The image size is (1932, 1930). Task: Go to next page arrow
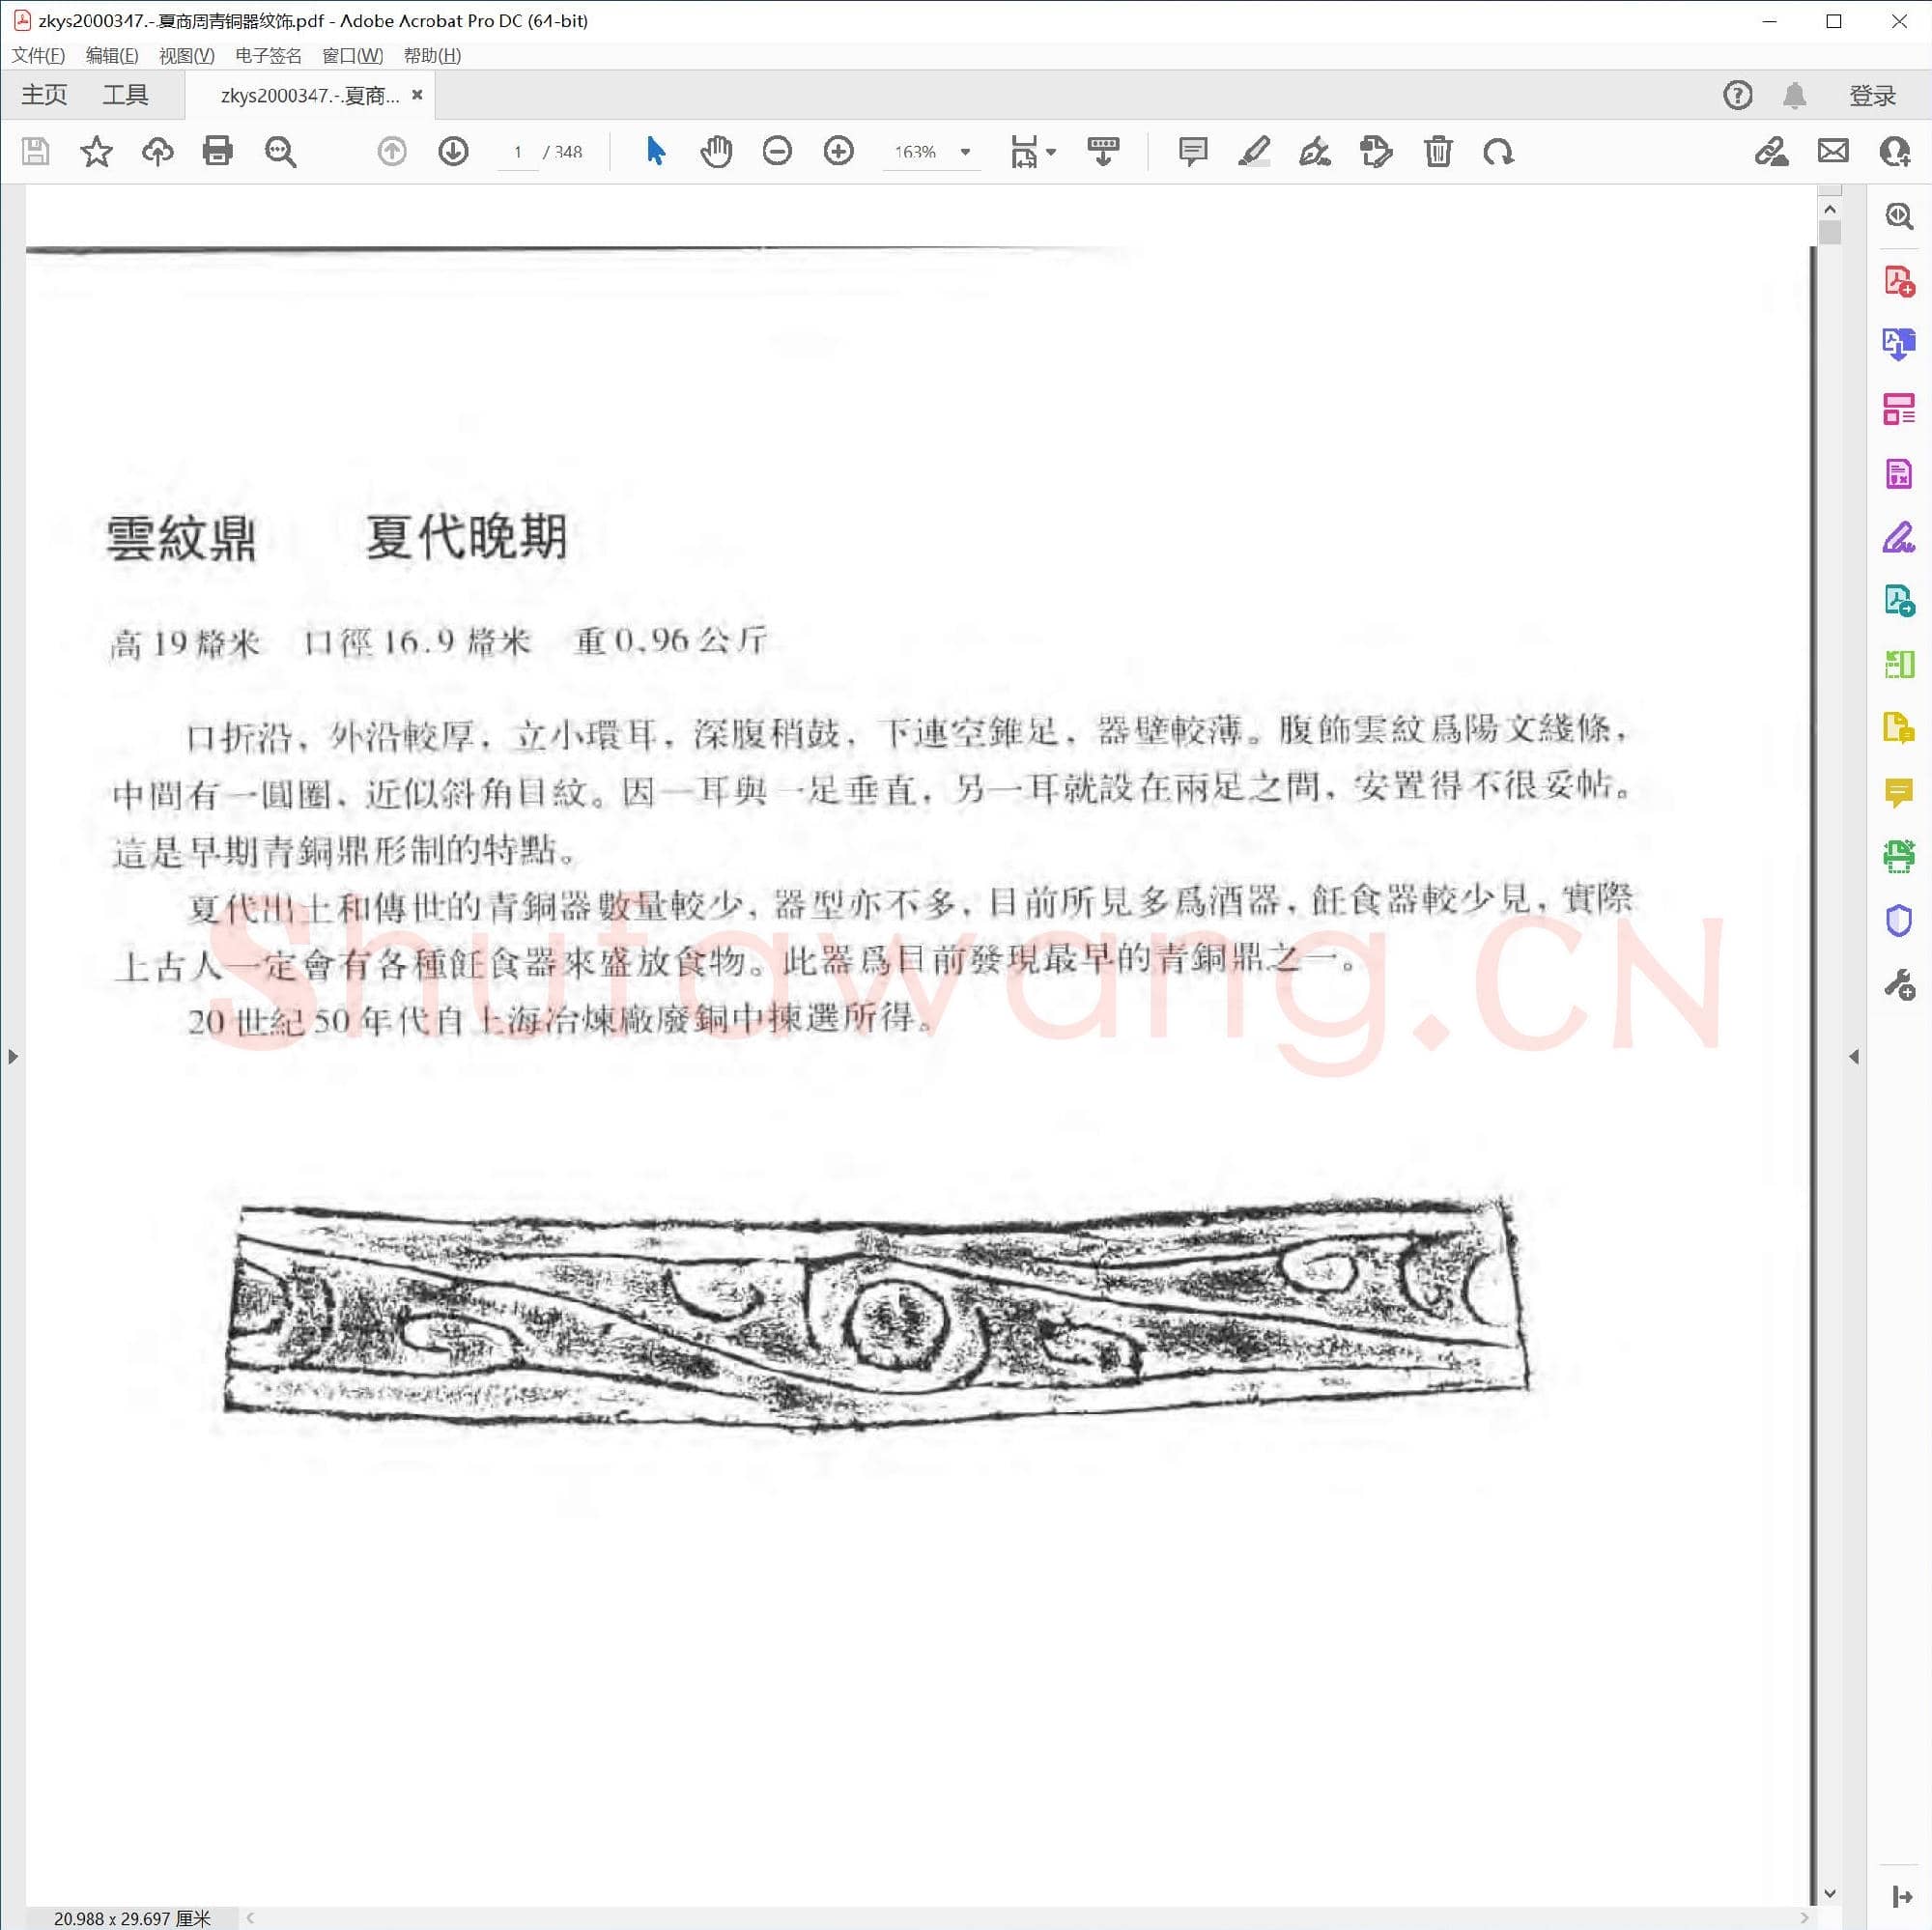(453, 152)
